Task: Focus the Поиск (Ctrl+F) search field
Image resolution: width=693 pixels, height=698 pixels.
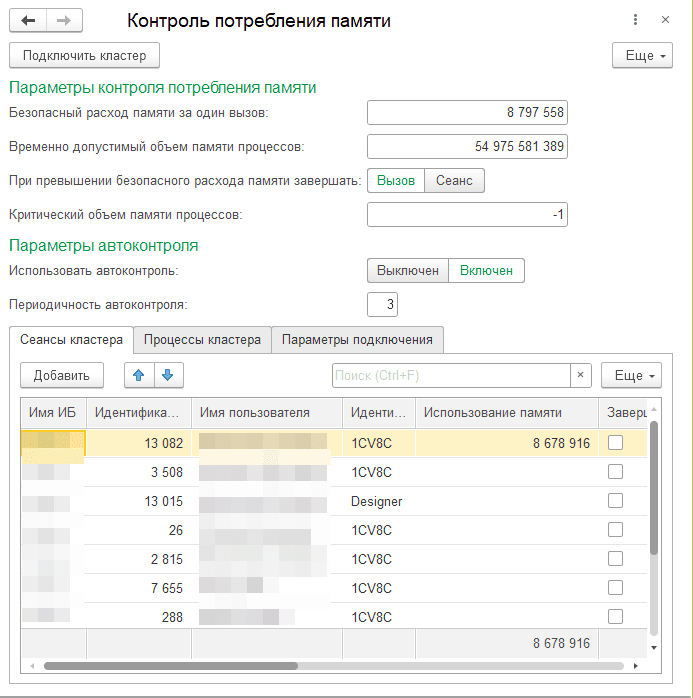Action: coord(450,375)
